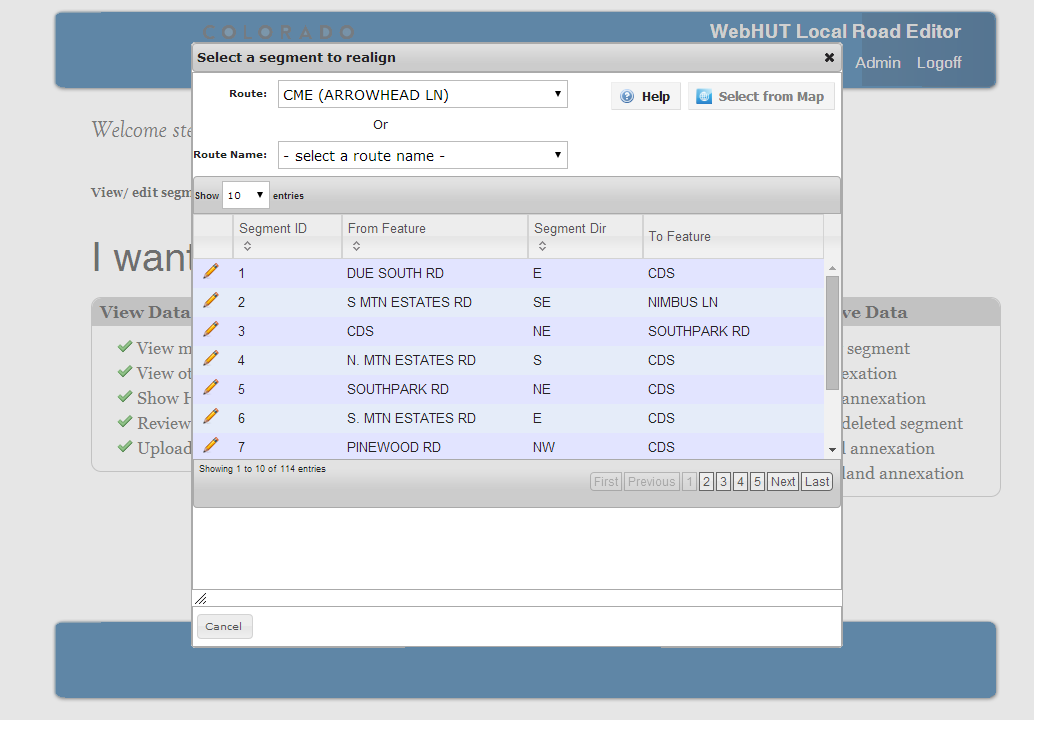Go to the Next results page
The image size is (1051, 742).
point(783,481)
